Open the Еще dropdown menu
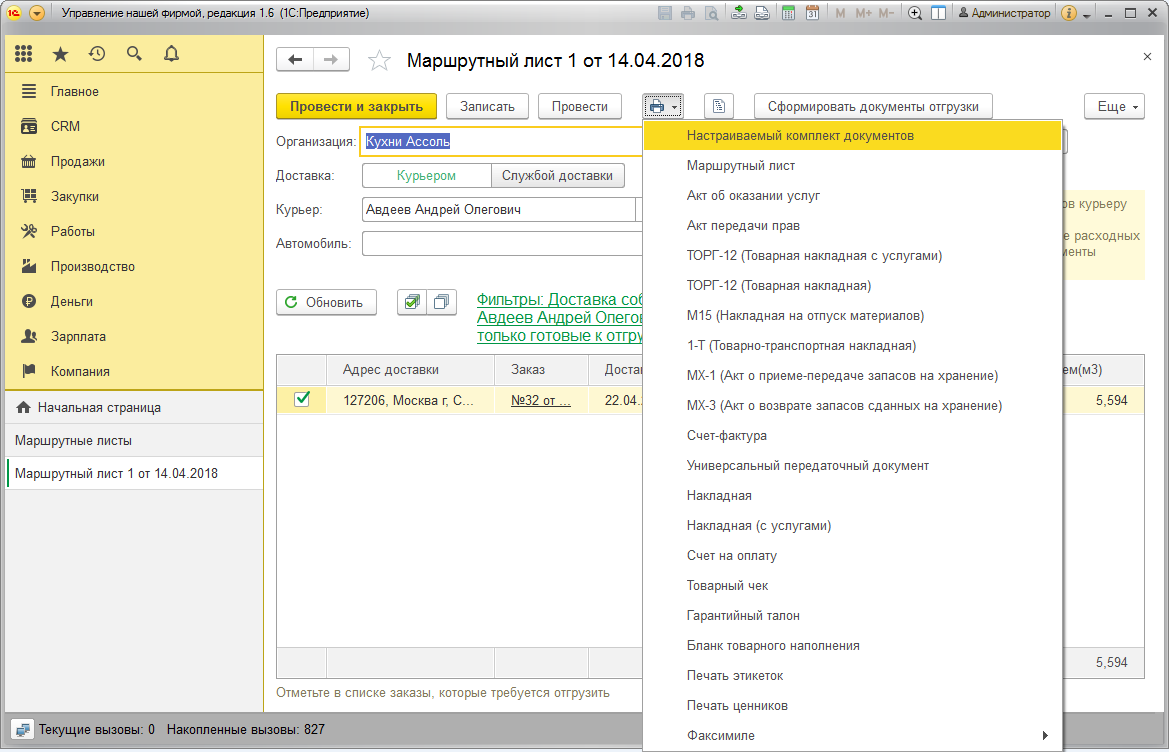1169x752 pixels. pyautogui.click(x=1114, y=107)
